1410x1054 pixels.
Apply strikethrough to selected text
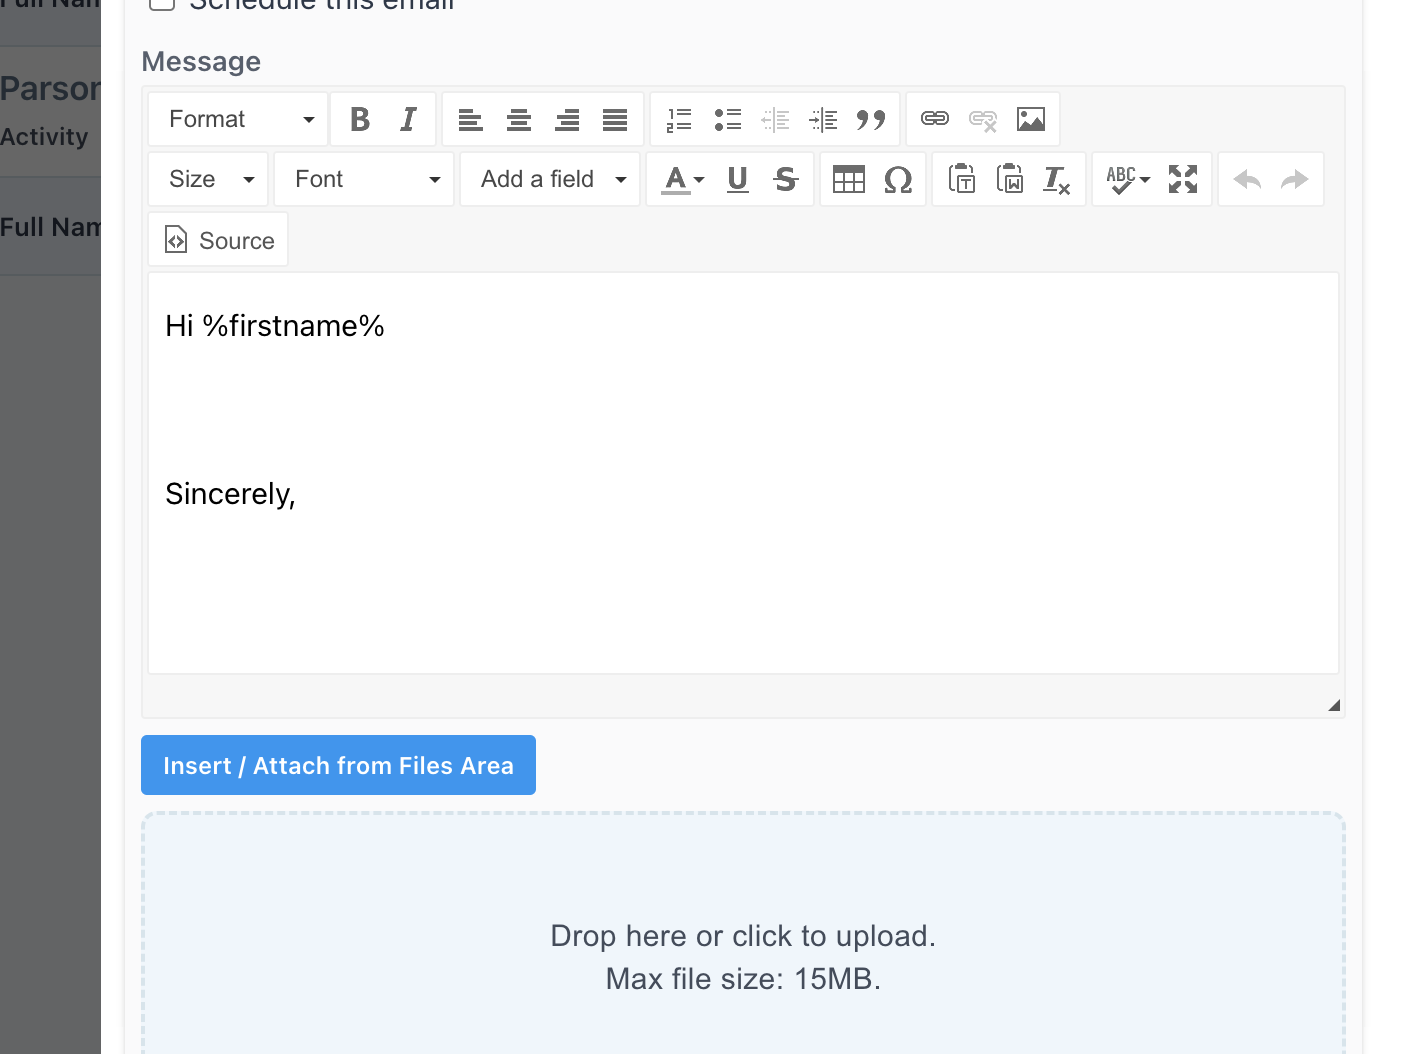[x=786, y=179]
